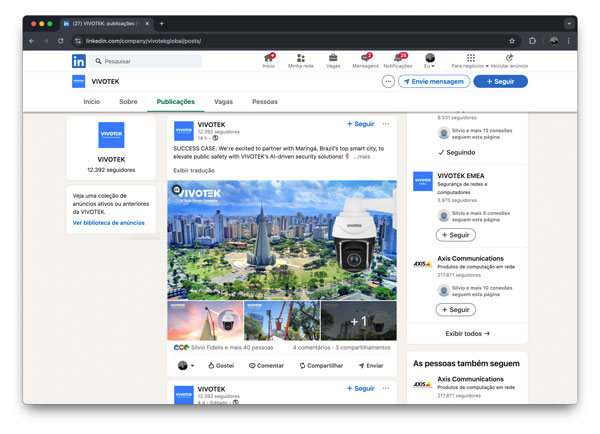The image size is (600, 434).
Task: Follow VIVOTEK EMEA with Seguir
Action: click(456, 235)
